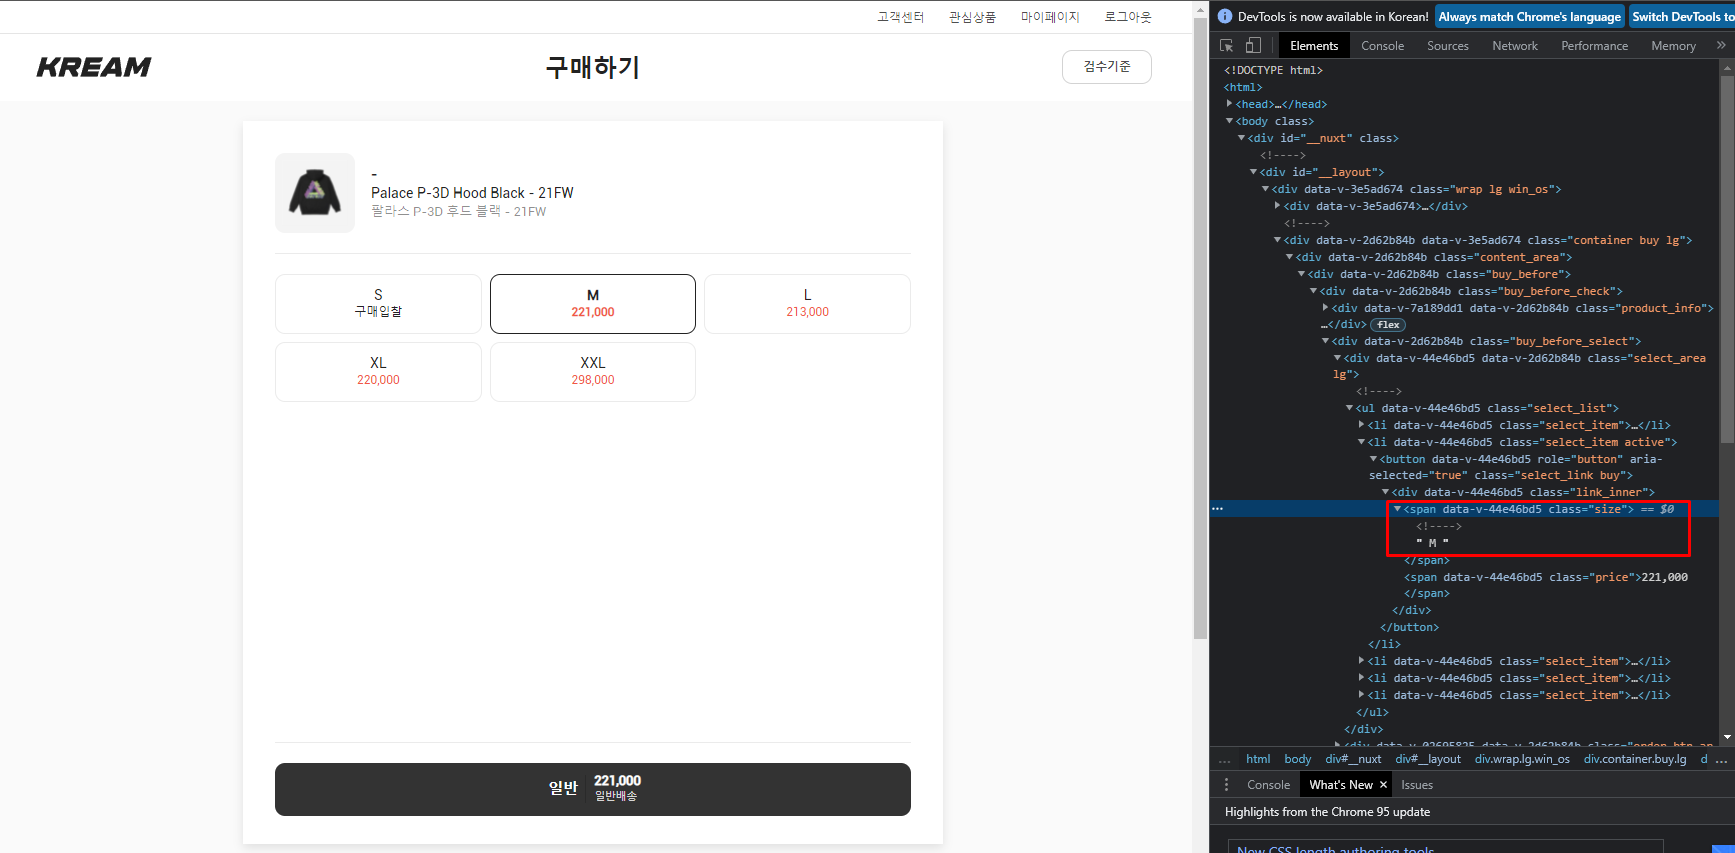Screen dimensions: 1735x853
Task: Expand the head element node
Action: [x=1230, y=104]
